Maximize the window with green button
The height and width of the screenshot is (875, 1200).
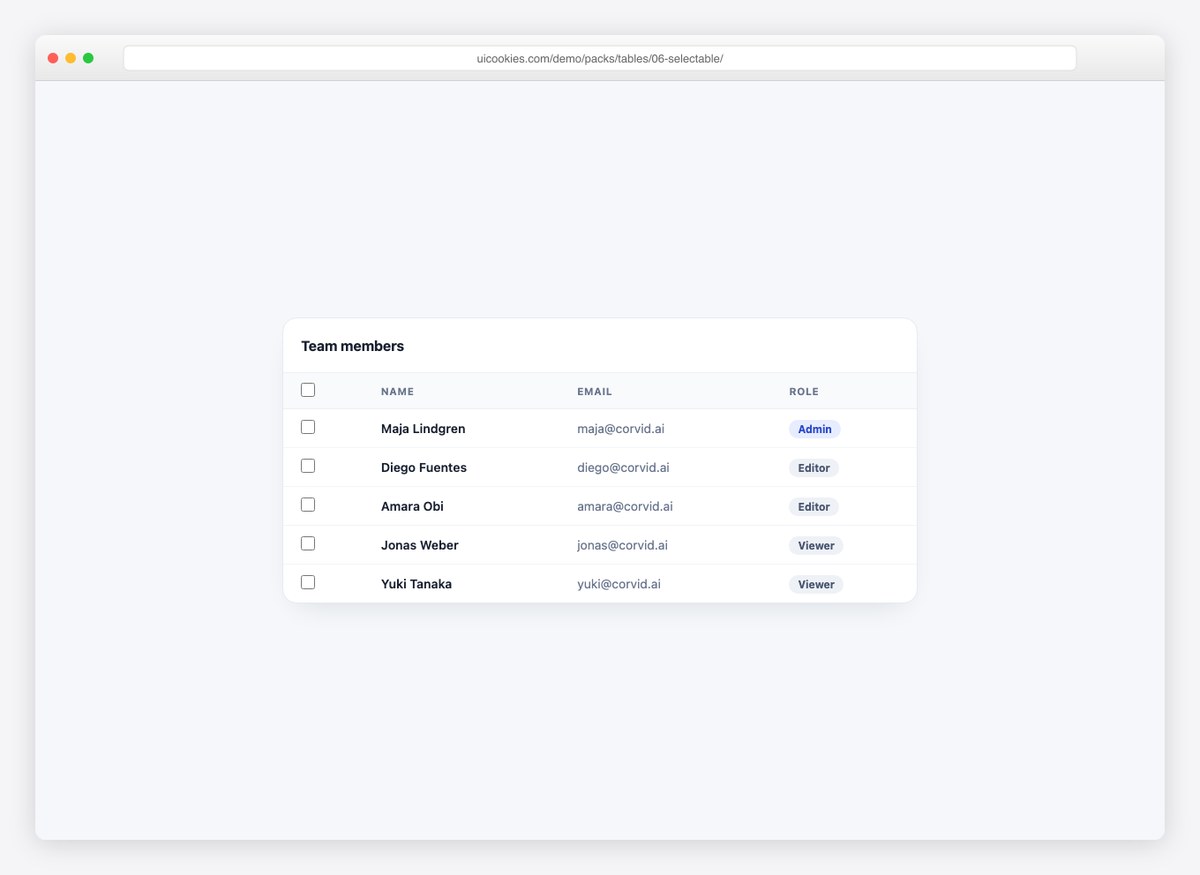[x=88, y=58]
